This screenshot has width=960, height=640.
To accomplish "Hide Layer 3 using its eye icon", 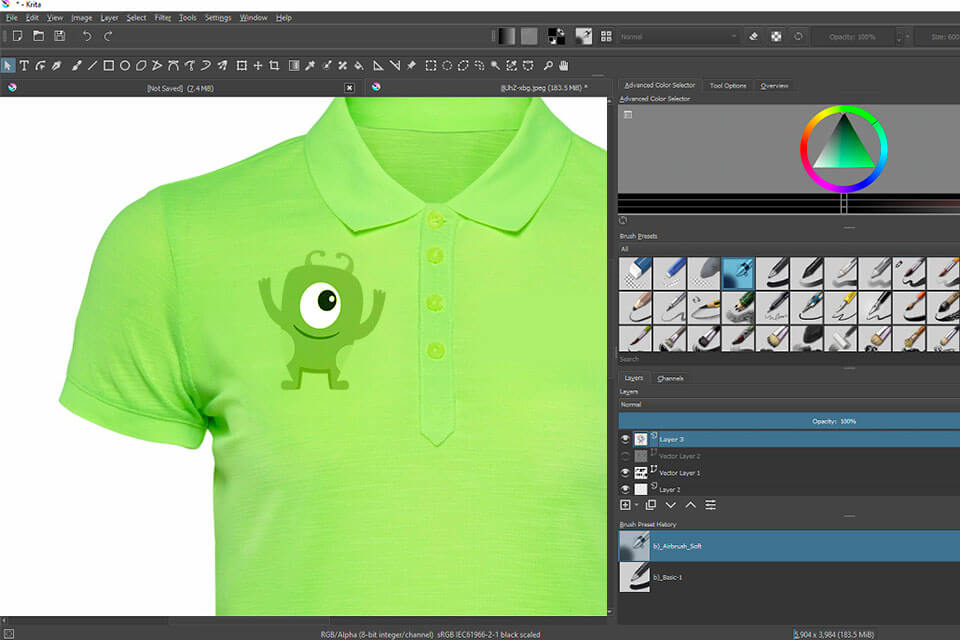I will point(626,439).
